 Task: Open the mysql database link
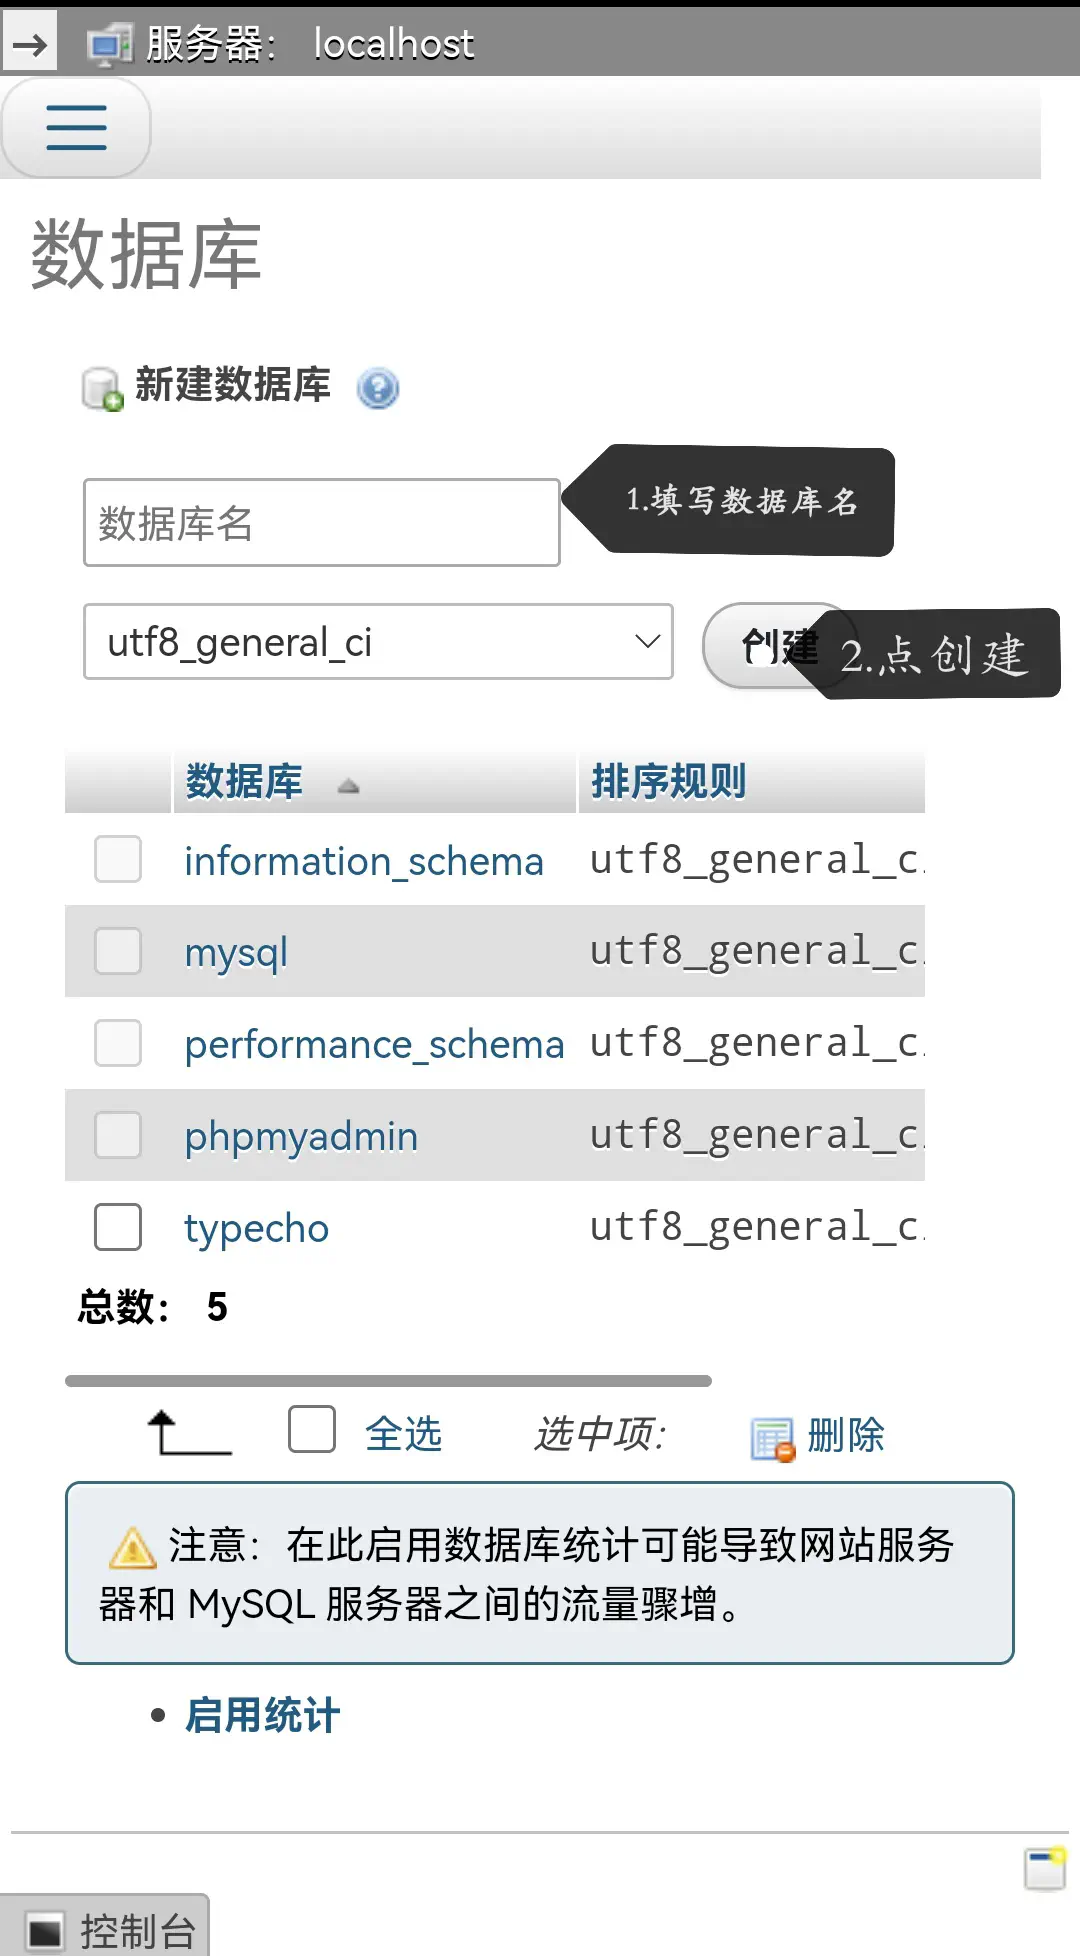pyautogui.click(x=236, y=952)
